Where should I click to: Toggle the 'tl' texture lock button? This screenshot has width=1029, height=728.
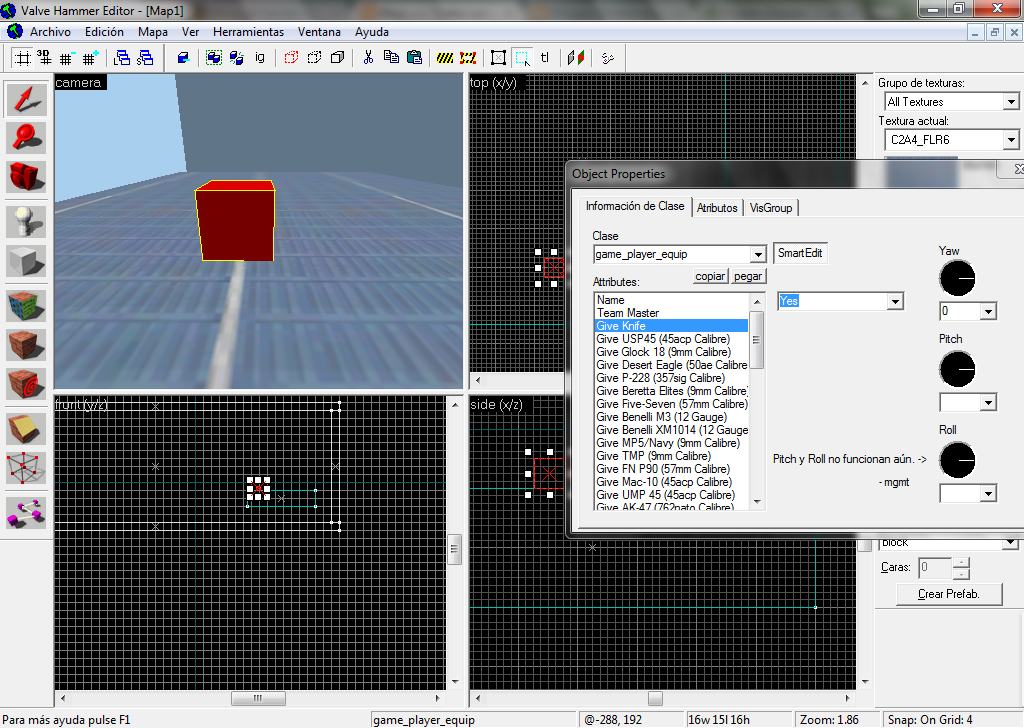[545, 58]
